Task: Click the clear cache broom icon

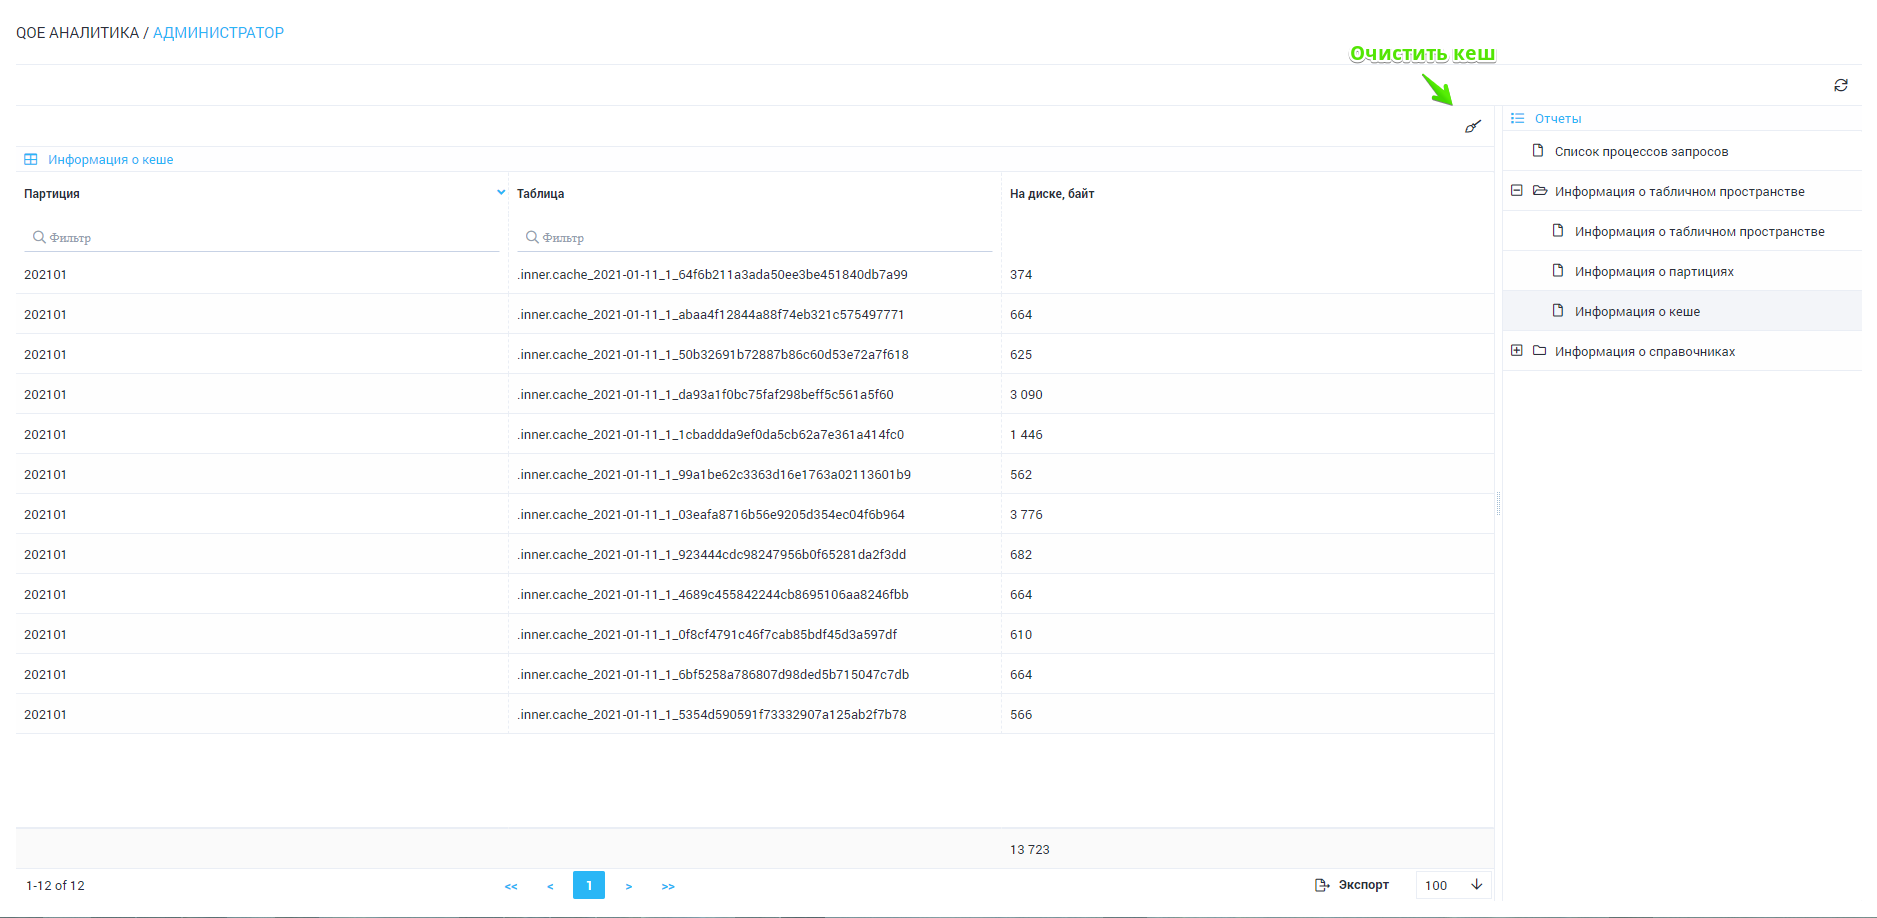Action: click(x=1472, y=127)
